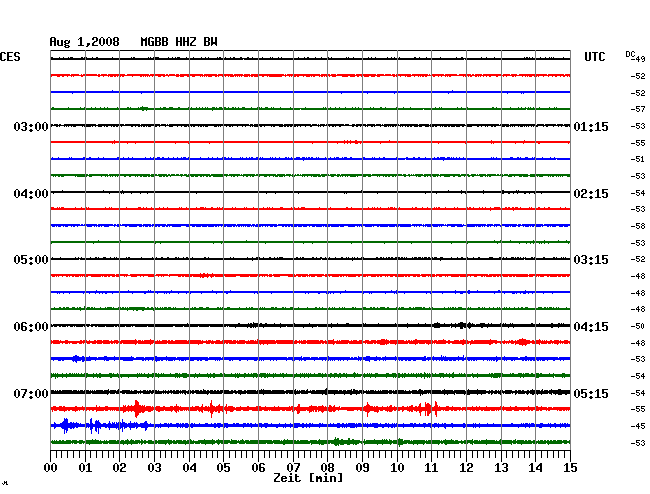Click the "06:00" time label
650x494 pixels.
point(31,327)
